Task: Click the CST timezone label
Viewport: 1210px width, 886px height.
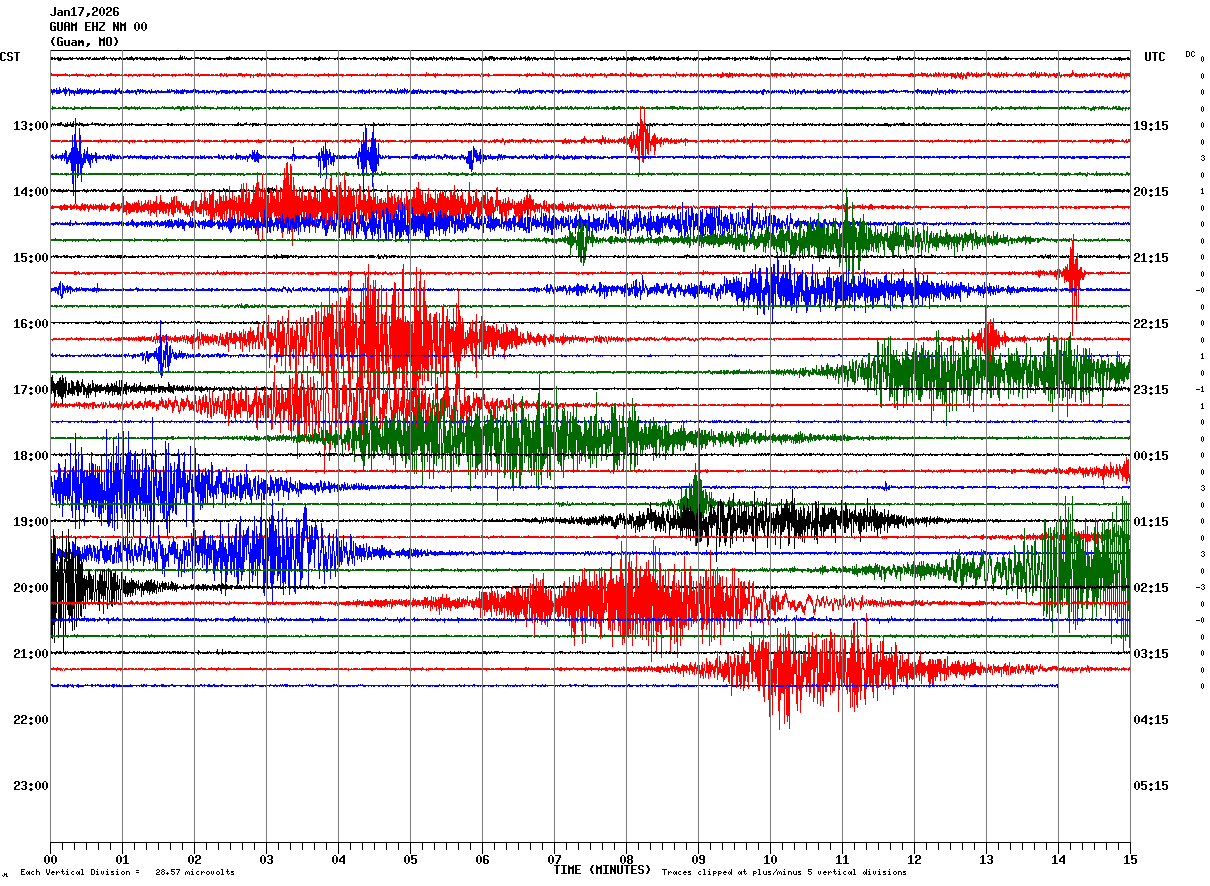Action: point(10,57)
